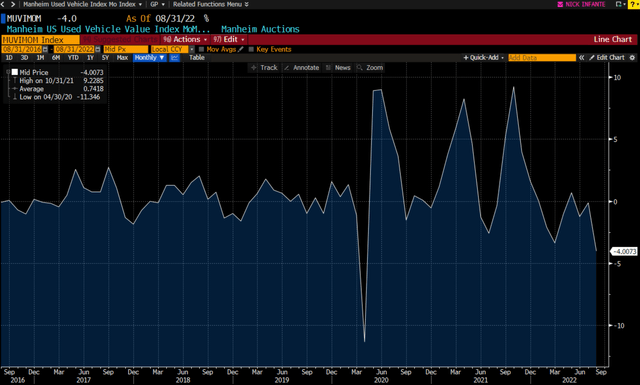The height and width of the screenshot is (385, 640).
Task: Collapse the legend with its corner toggle
Action: tap(8, 72)
